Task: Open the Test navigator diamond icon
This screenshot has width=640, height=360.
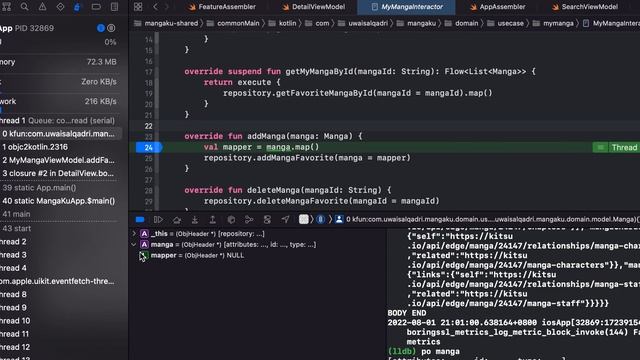Action: [x=60, y=7]
